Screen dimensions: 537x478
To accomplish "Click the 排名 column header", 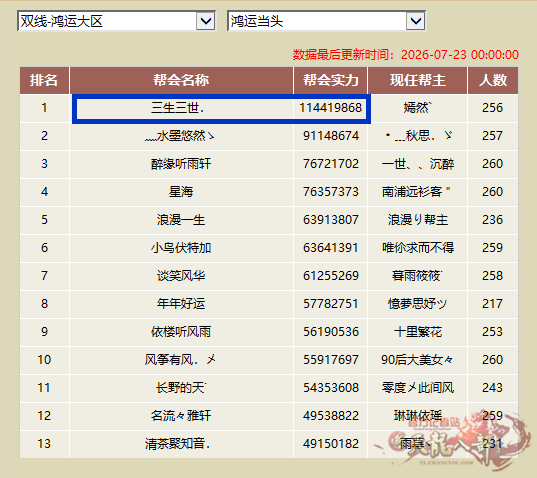I will pyautogui.click(x=44, y=80).
